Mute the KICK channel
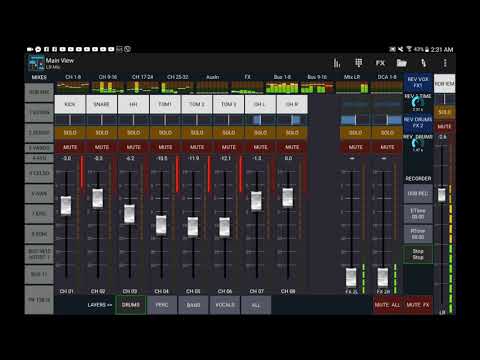 coord(70,147)
